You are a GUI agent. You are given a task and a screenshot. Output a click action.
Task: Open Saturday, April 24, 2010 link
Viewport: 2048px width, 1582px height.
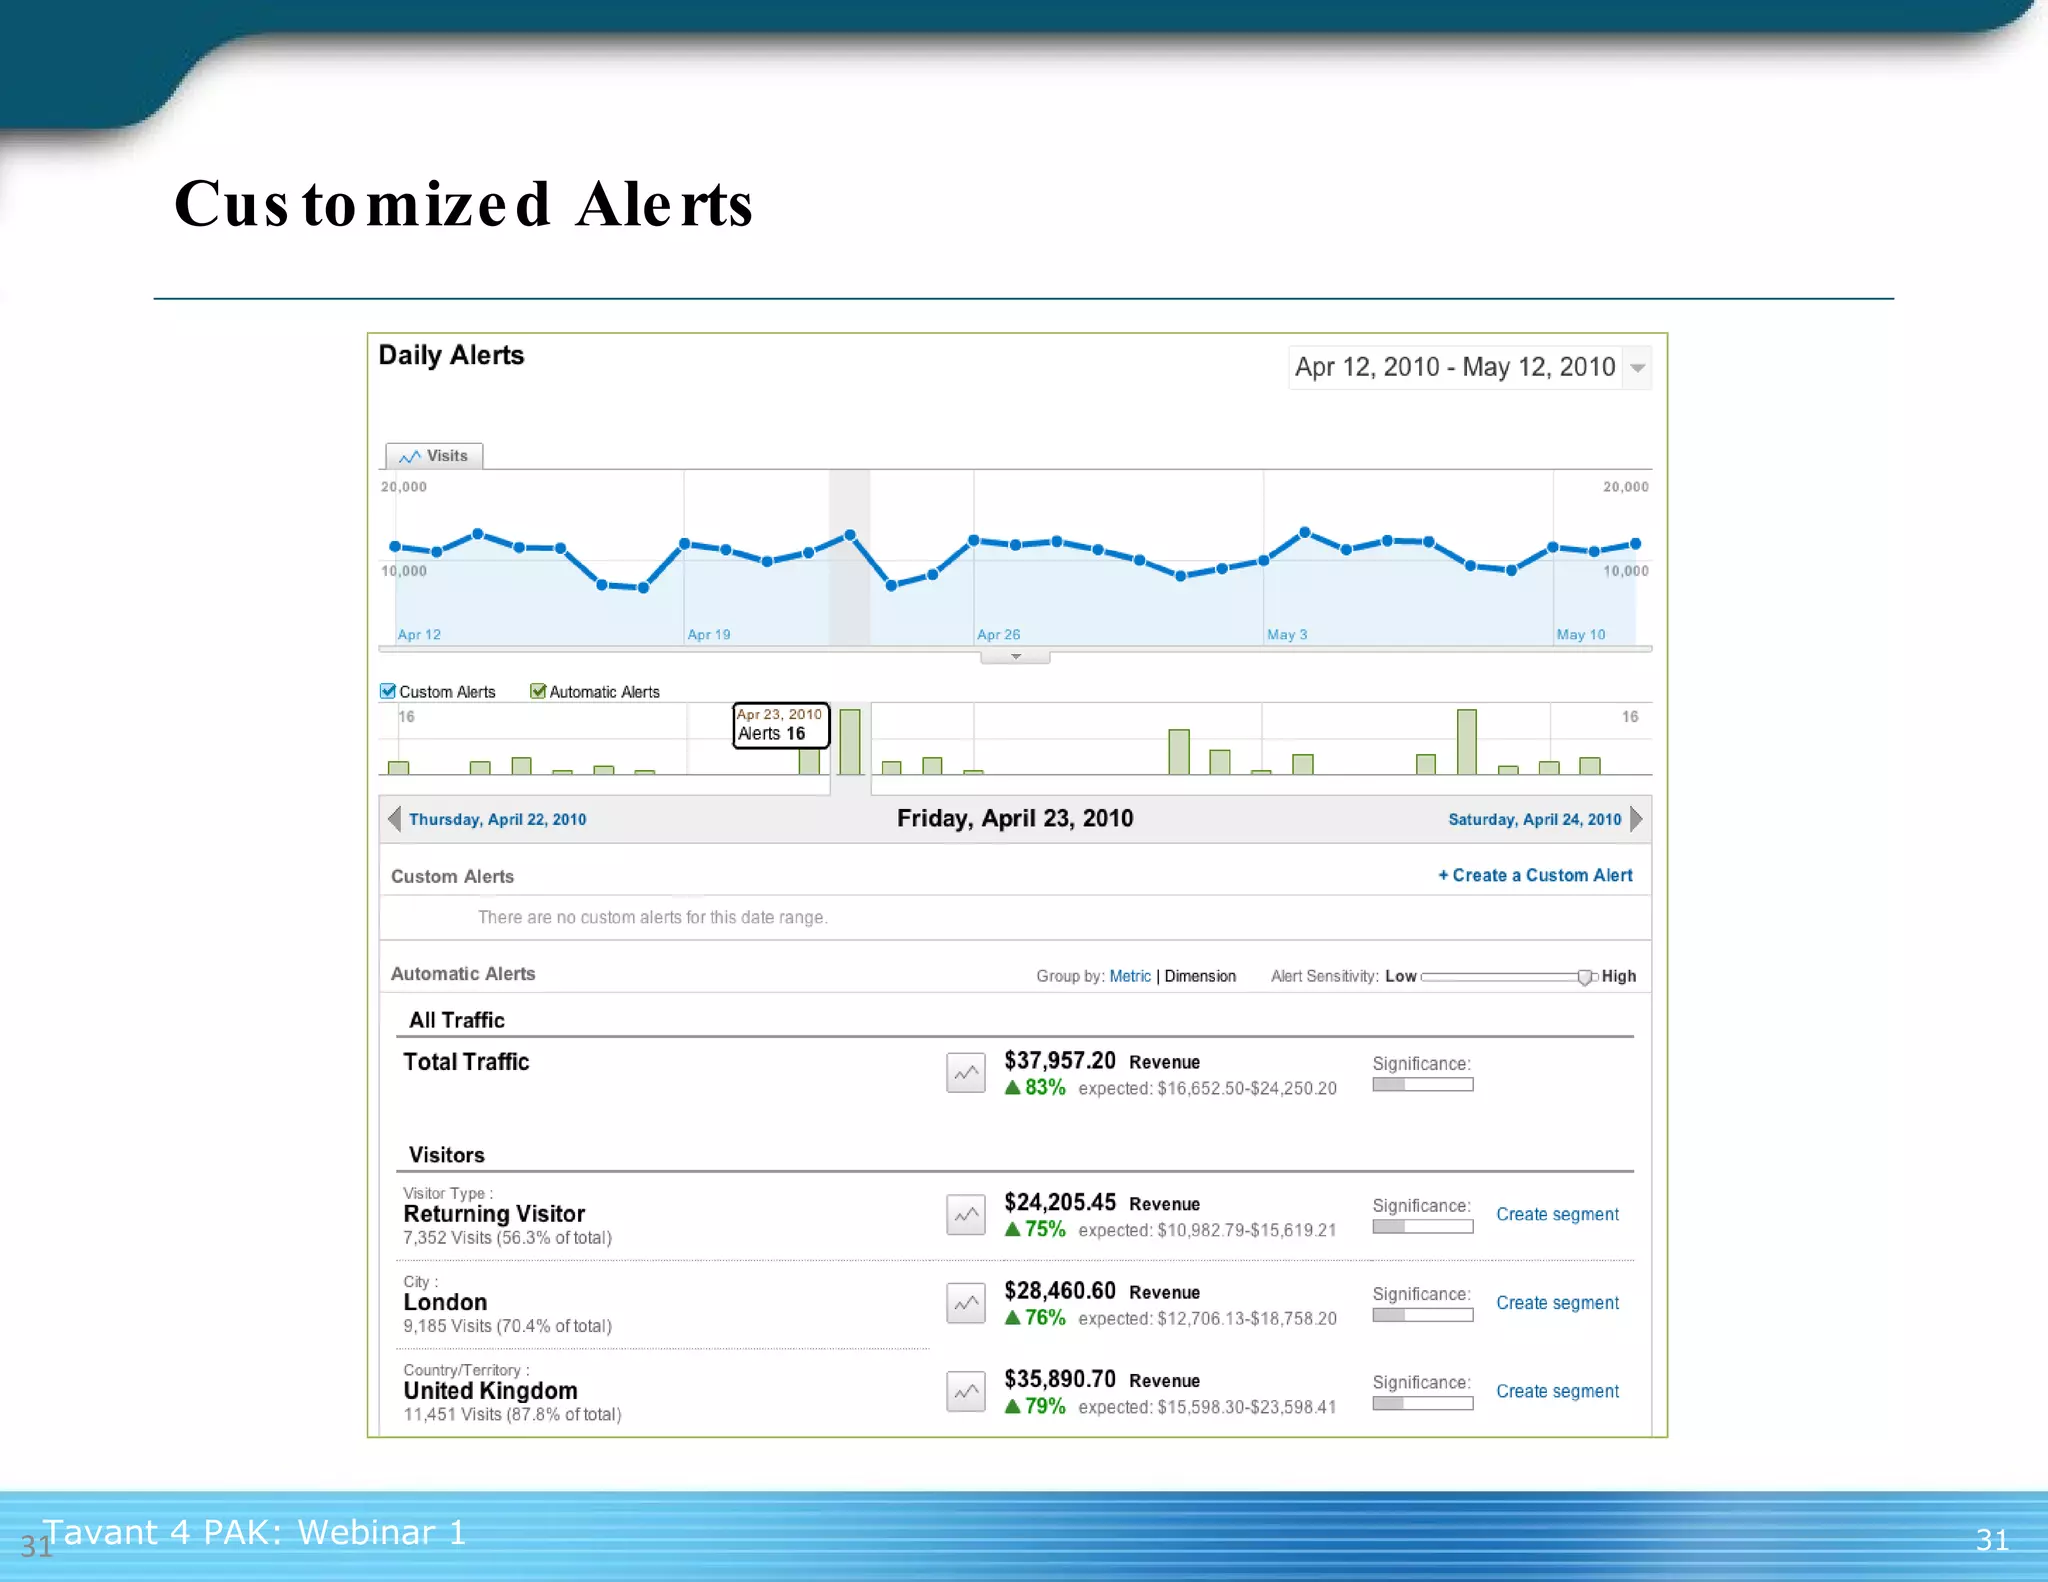1535,819
